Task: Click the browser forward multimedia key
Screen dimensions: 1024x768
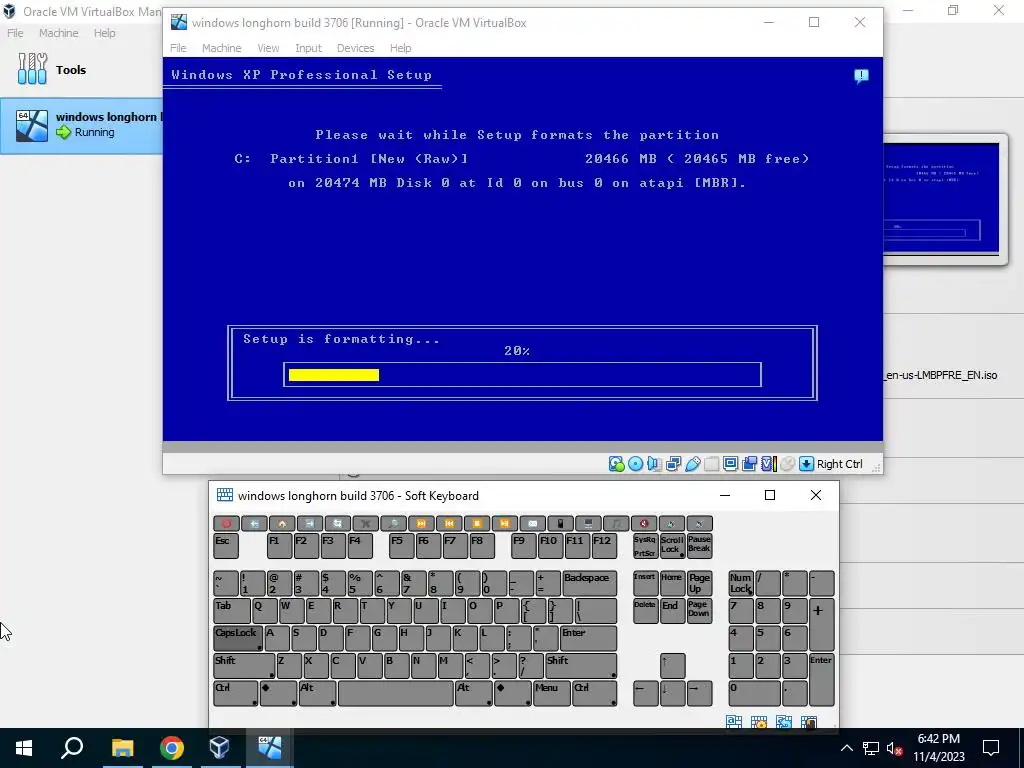Action: click(x=310, y=524)
